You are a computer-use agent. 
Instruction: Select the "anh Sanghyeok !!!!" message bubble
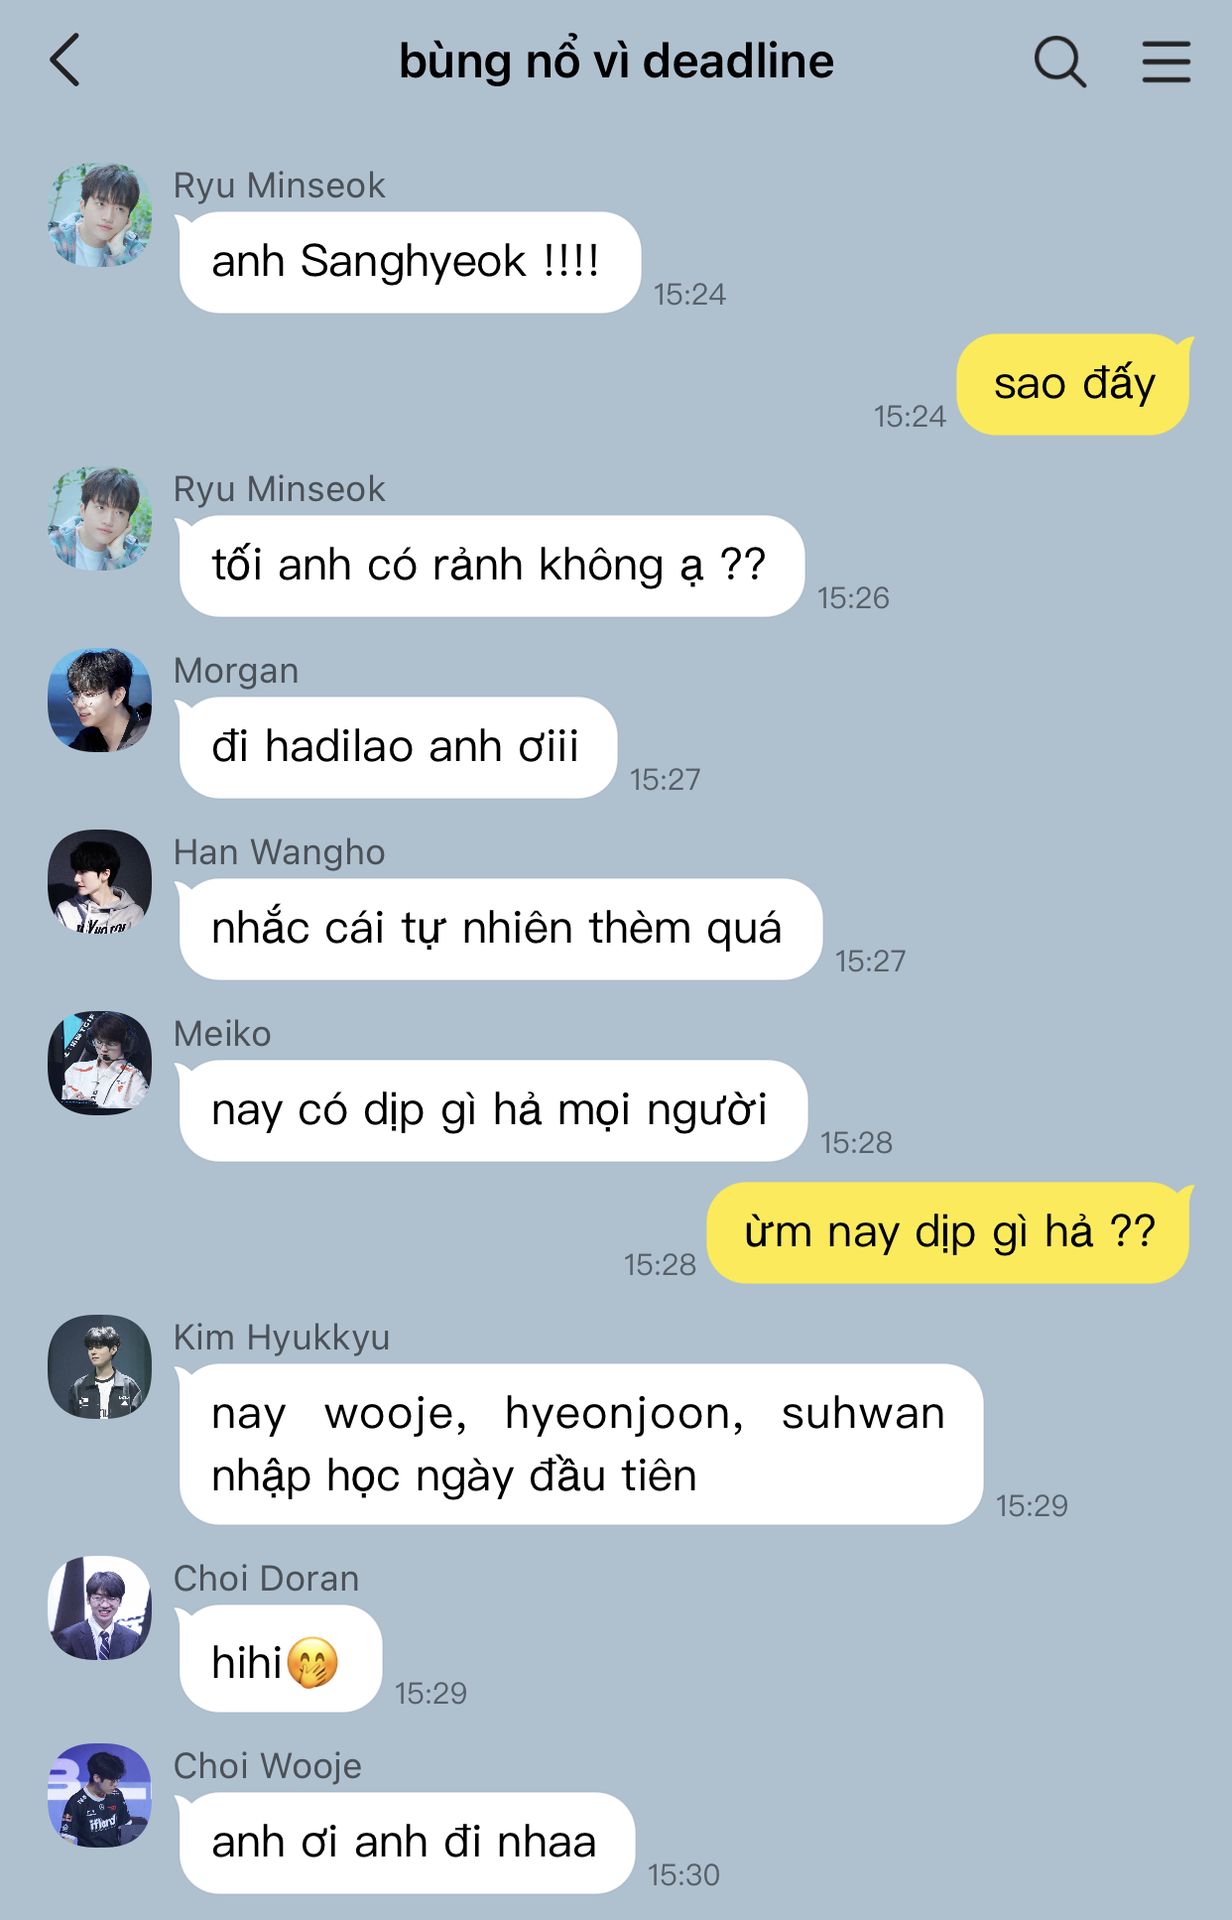[409, 262]
